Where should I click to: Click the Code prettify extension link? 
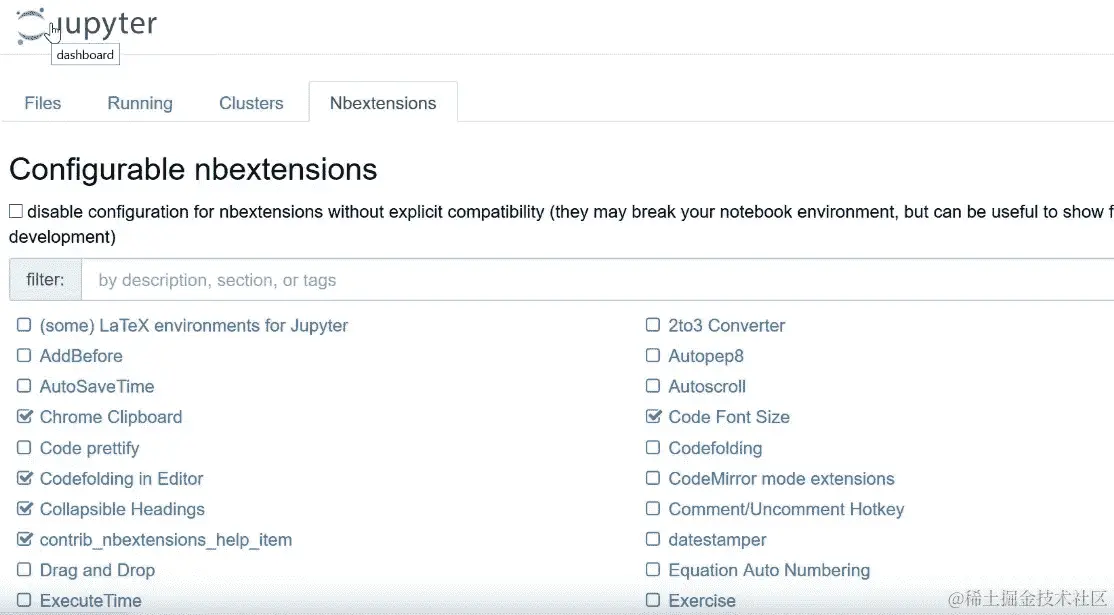click(89, 448)
